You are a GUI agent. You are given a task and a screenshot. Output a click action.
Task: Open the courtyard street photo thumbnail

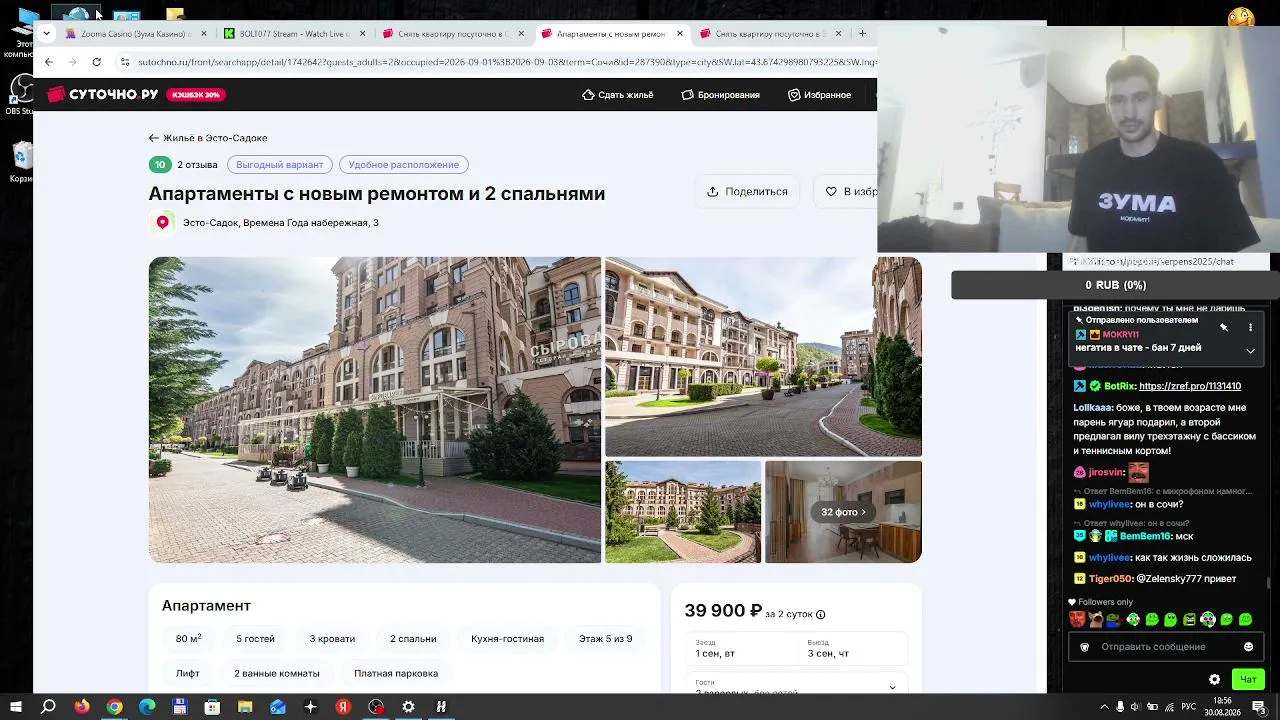763,357
